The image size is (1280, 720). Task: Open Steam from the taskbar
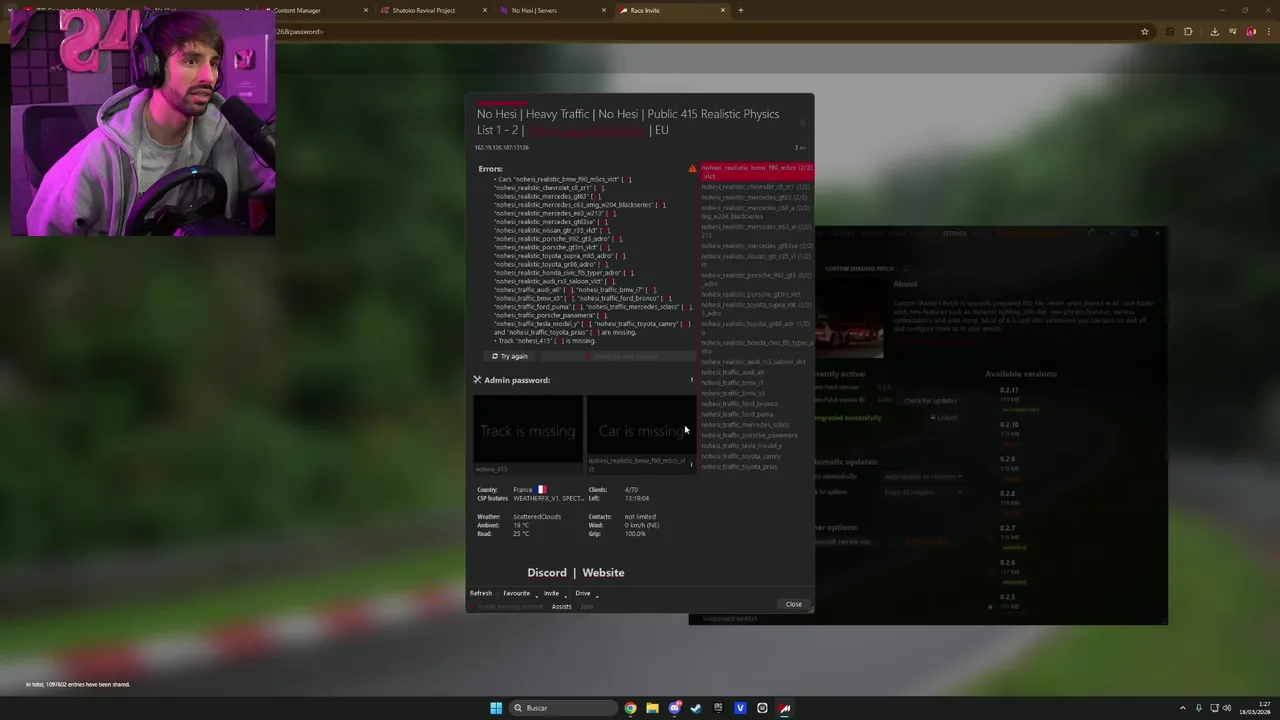696,708
